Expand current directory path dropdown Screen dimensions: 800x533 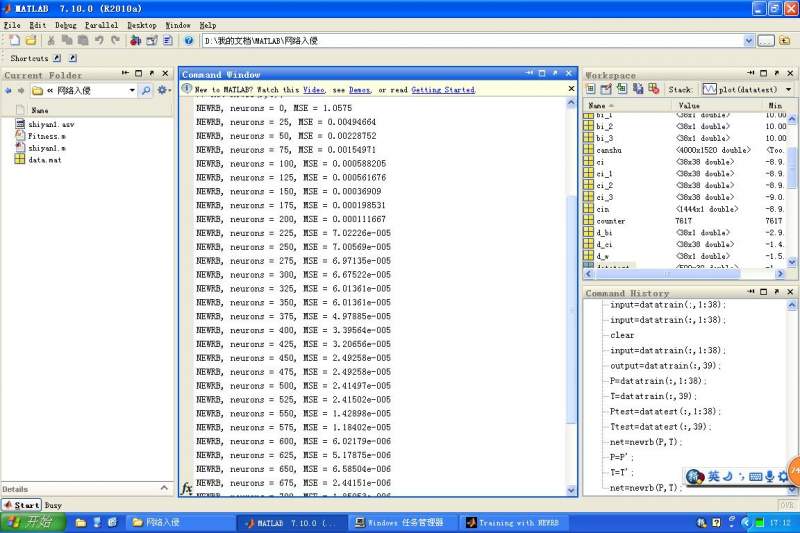click(748, 41)
